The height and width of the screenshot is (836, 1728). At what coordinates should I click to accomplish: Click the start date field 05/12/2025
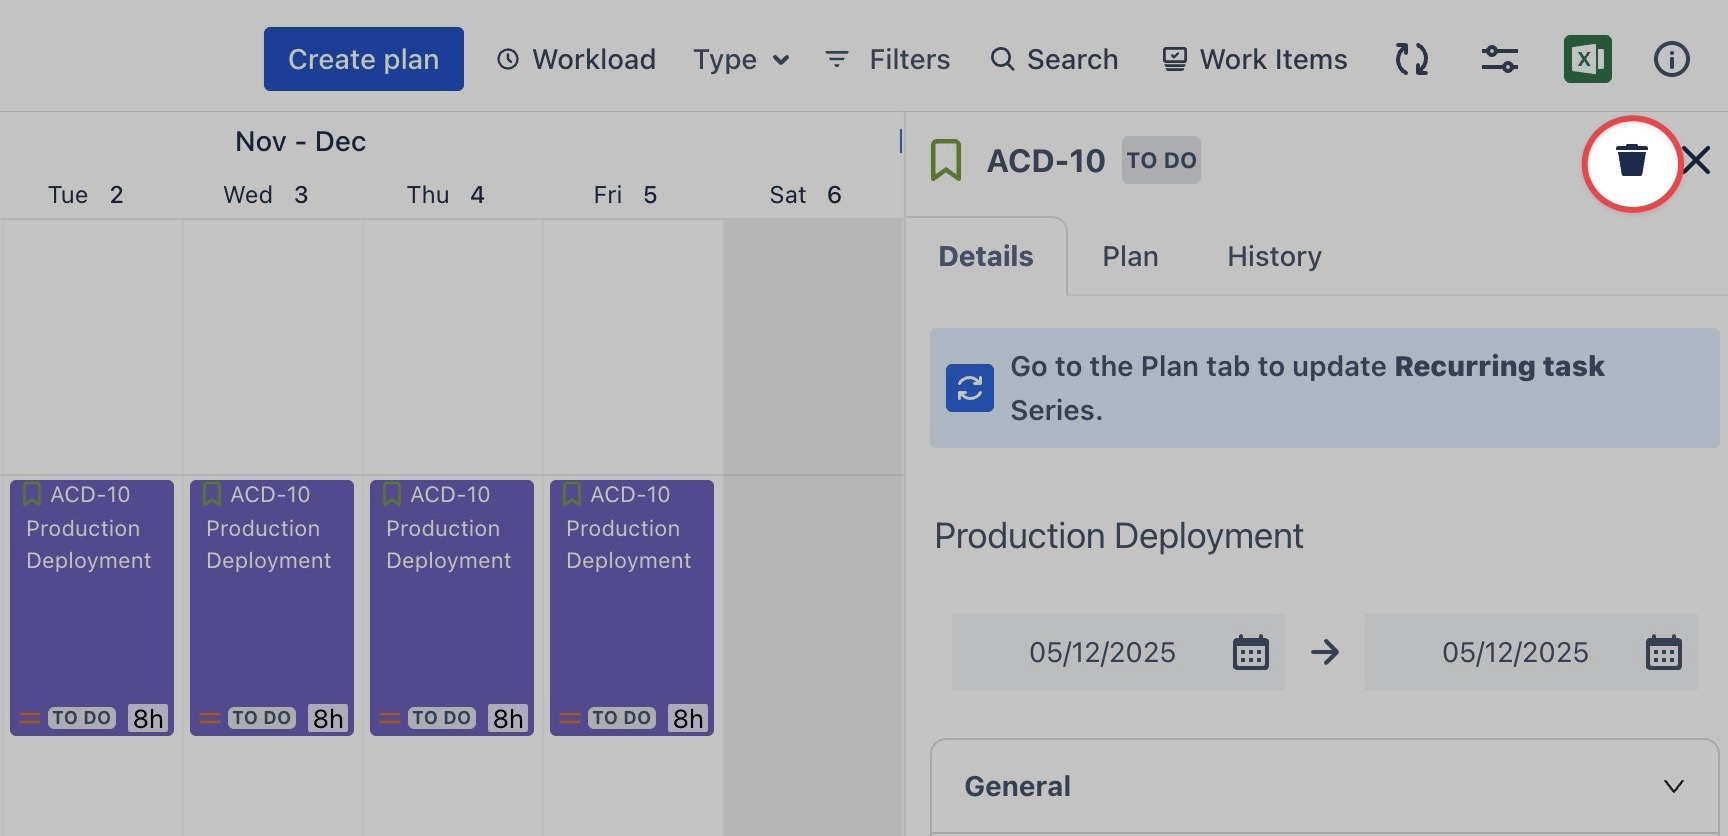tap(1101, 652)
